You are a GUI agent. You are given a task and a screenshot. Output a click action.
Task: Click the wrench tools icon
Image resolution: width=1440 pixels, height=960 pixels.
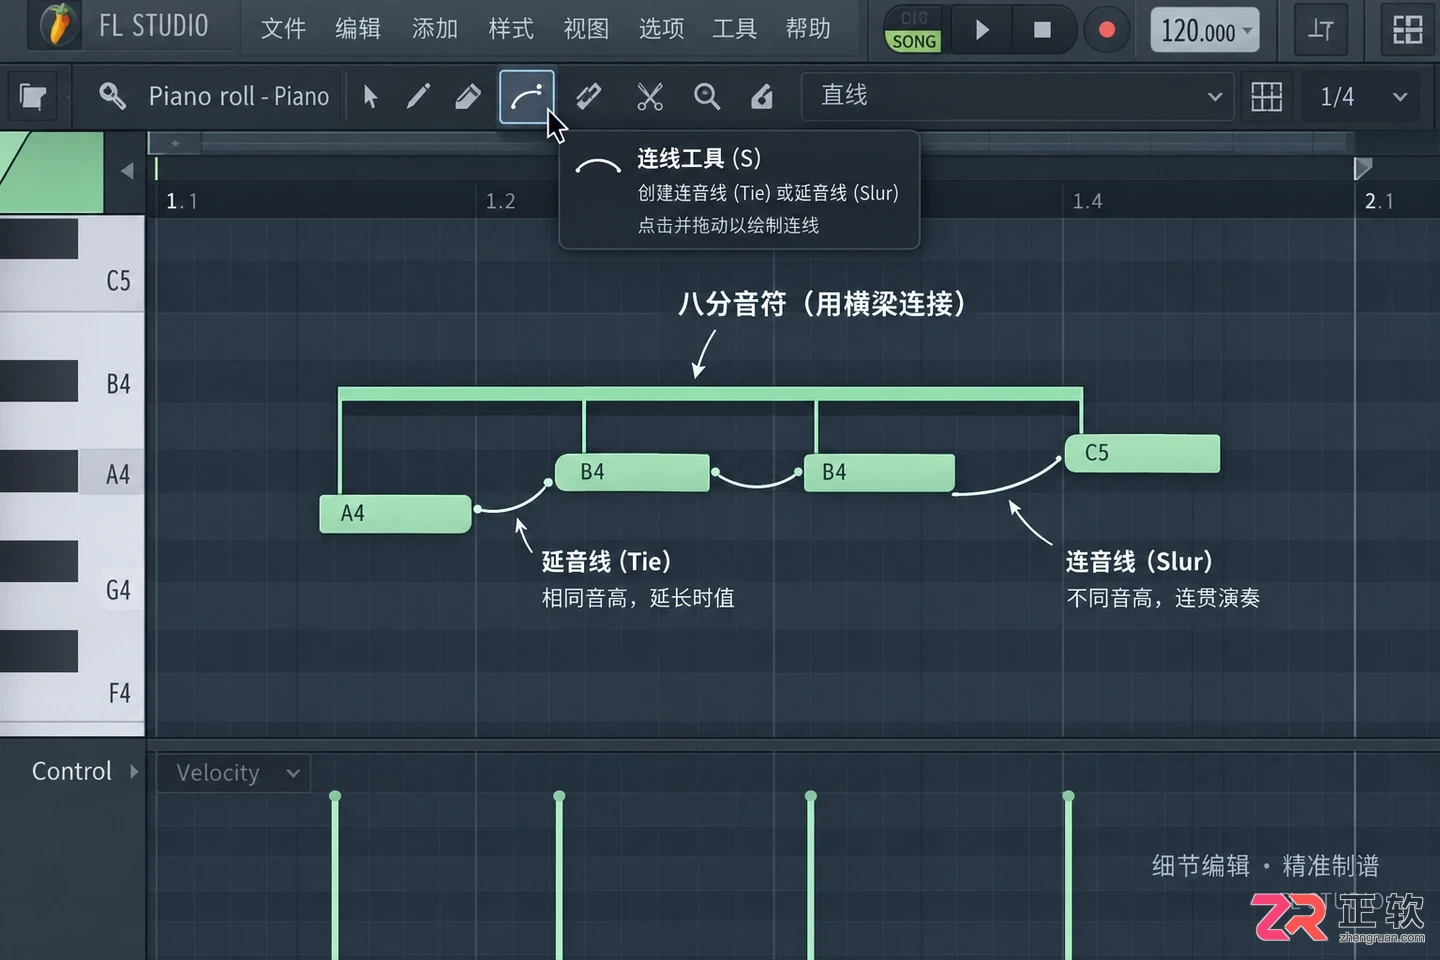[112, 96]
